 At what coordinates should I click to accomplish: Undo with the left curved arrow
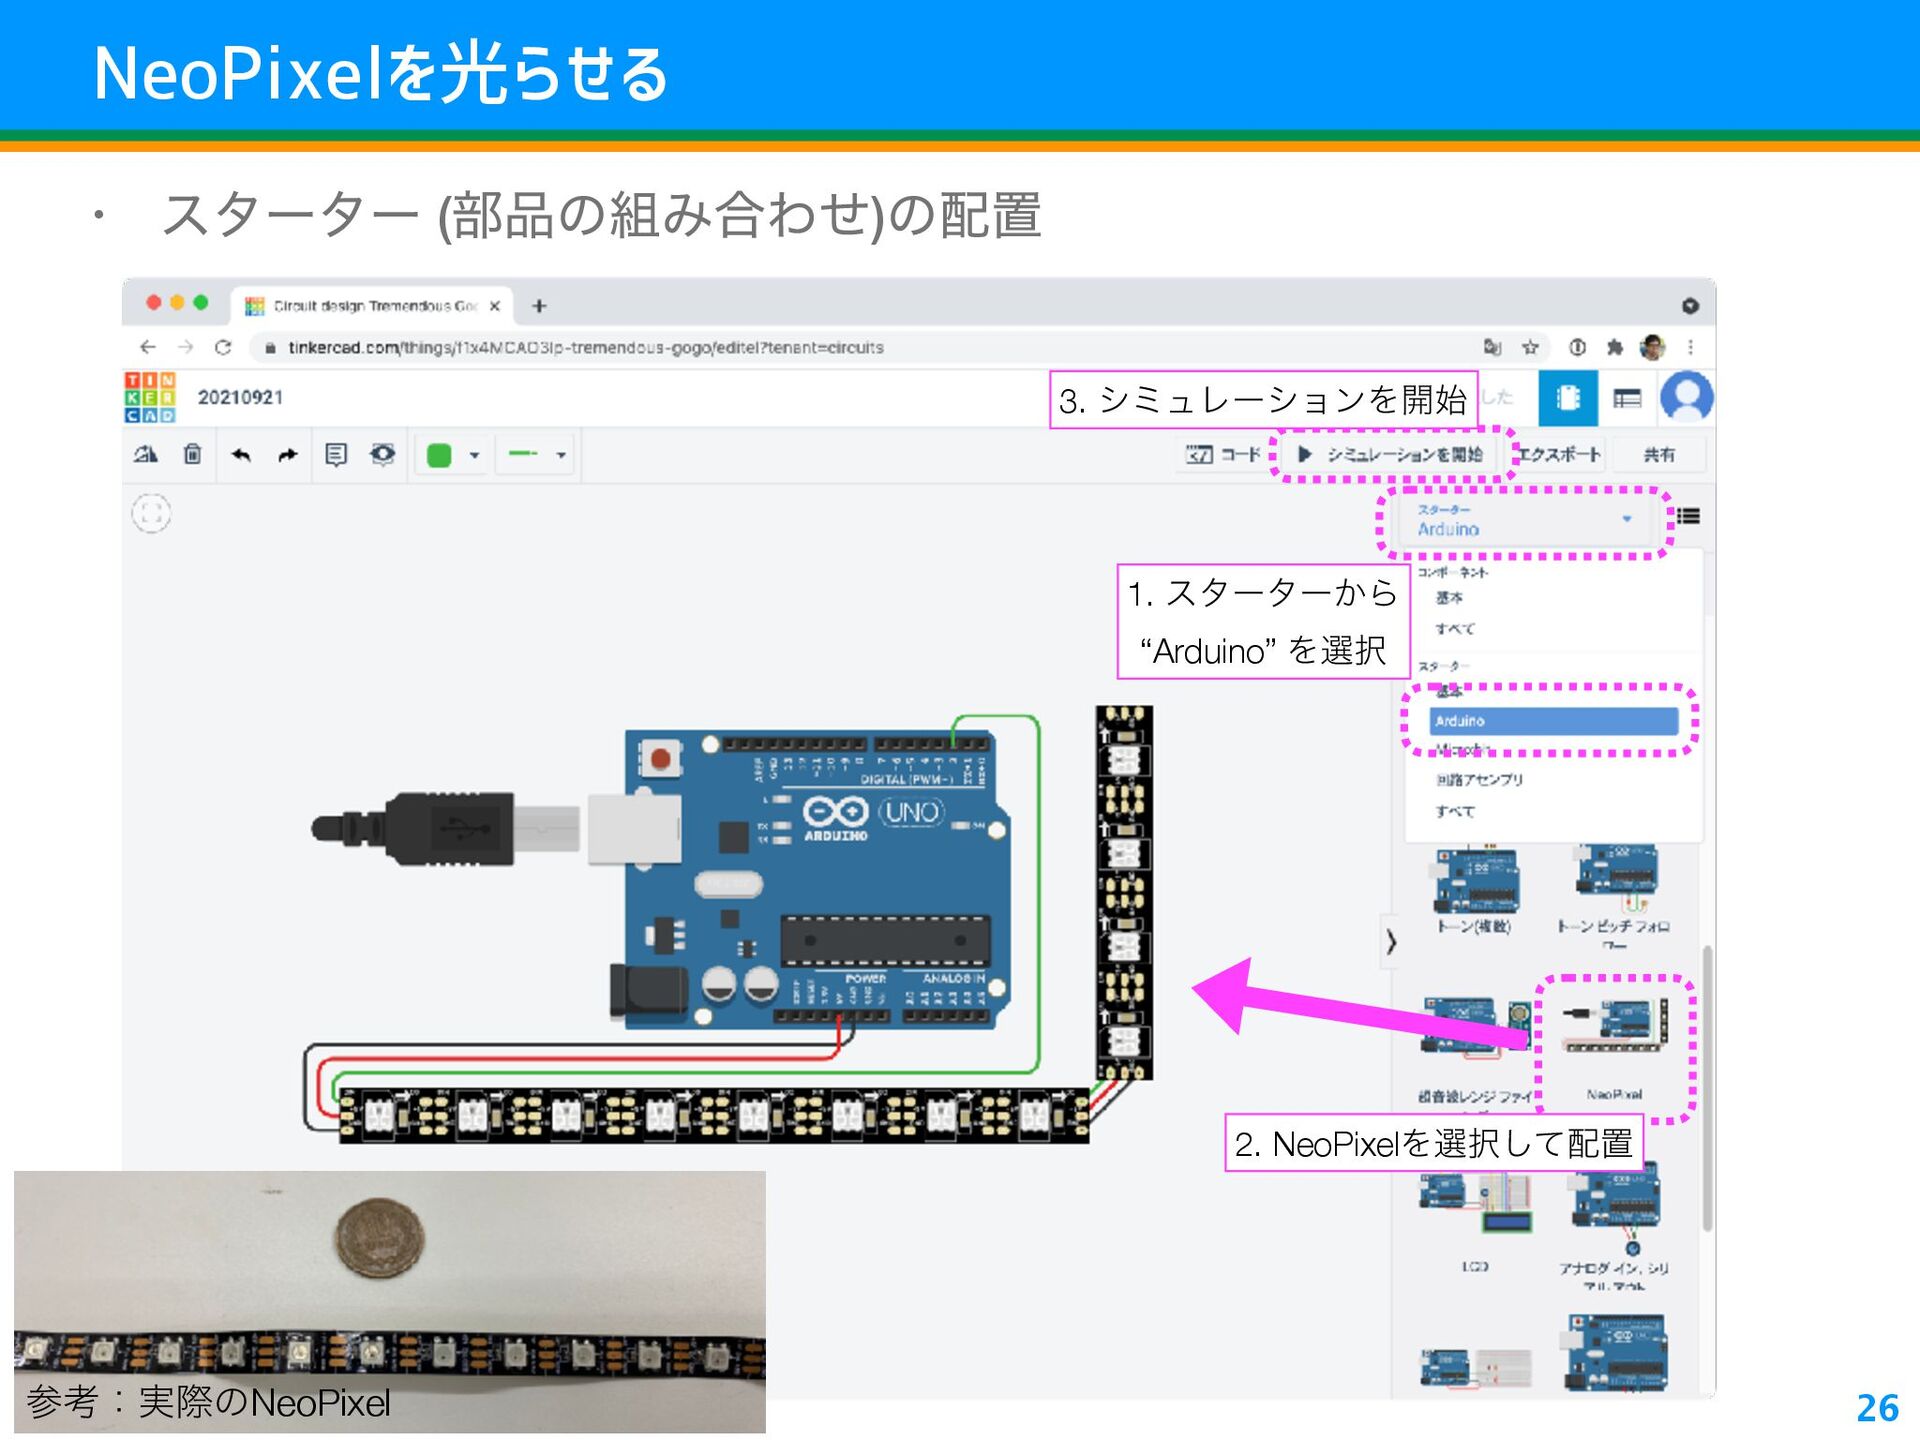pyautogui.click(x=241, y=455)
